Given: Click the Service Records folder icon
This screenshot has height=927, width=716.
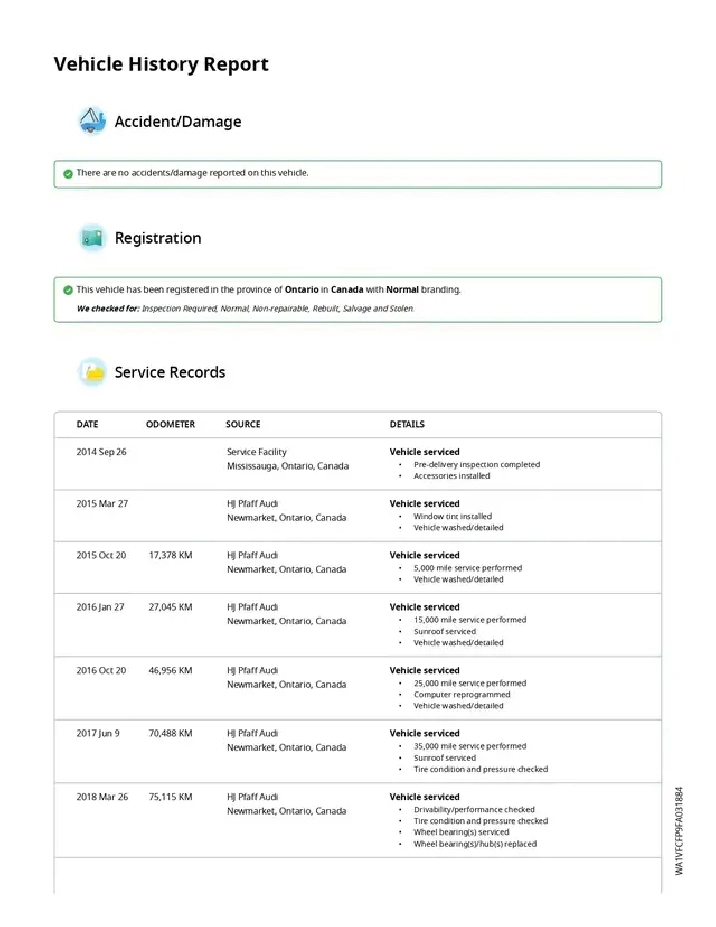Looking at the screenshot, I should point(92,372).
